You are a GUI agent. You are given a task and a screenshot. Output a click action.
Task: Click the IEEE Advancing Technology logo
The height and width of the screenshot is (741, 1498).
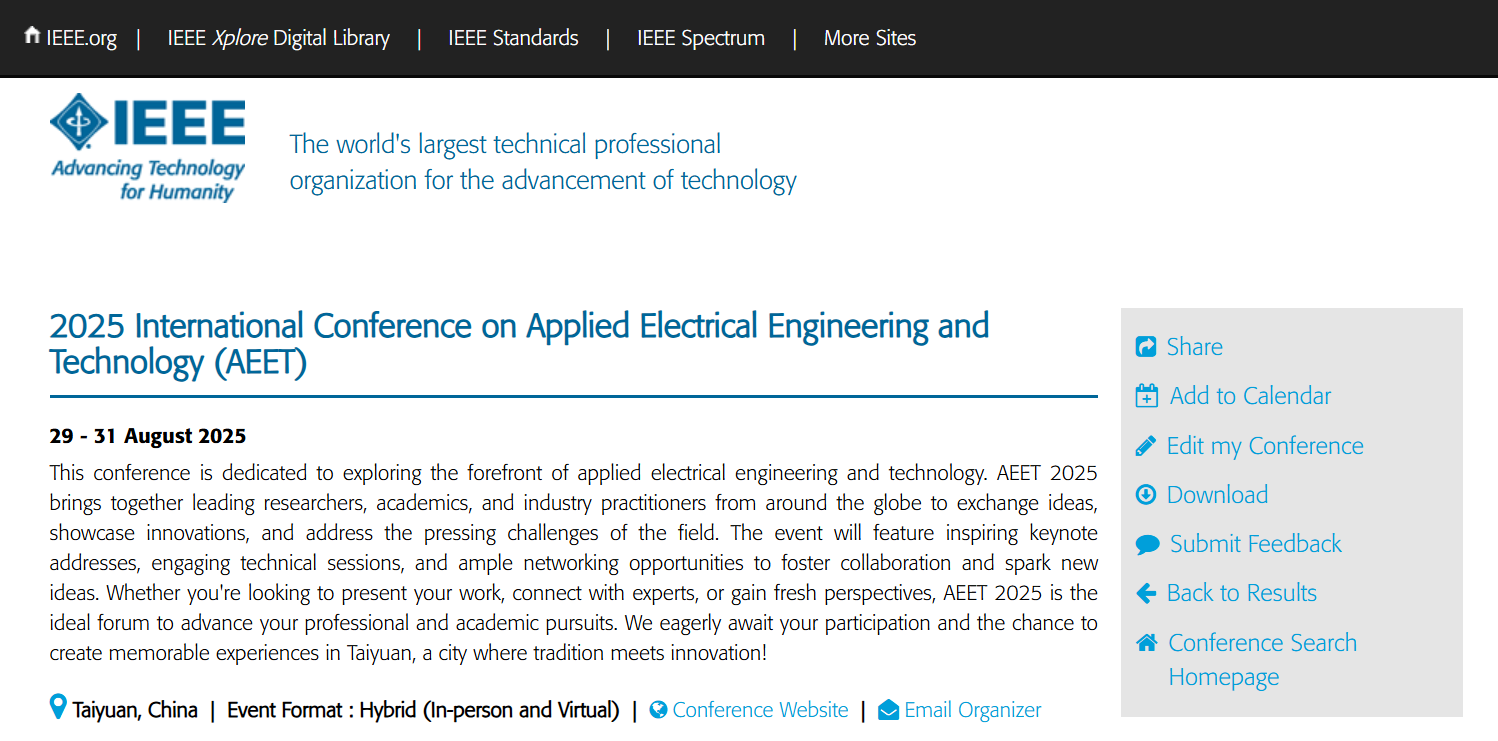pos(147,145)
